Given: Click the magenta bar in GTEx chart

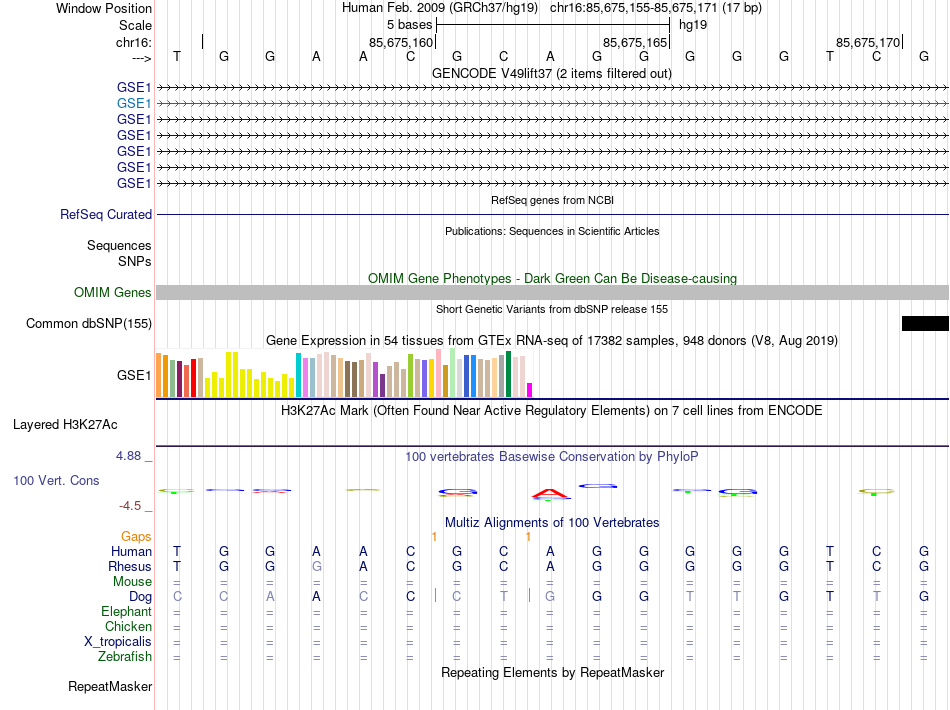Looking at the screenshot, I should (x=530, y=390).
